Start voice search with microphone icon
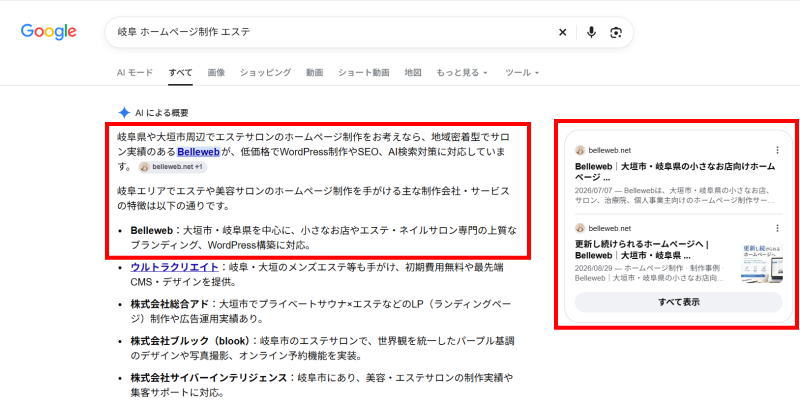The image size is (800, 401). click(591, 32)
